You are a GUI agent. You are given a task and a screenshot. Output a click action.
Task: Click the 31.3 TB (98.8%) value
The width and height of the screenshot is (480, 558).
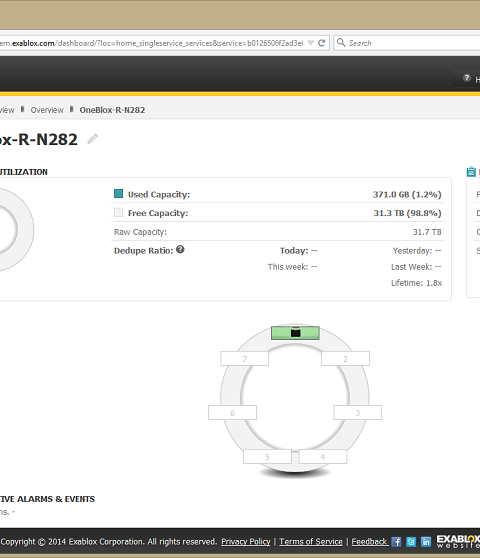(407, 213)
